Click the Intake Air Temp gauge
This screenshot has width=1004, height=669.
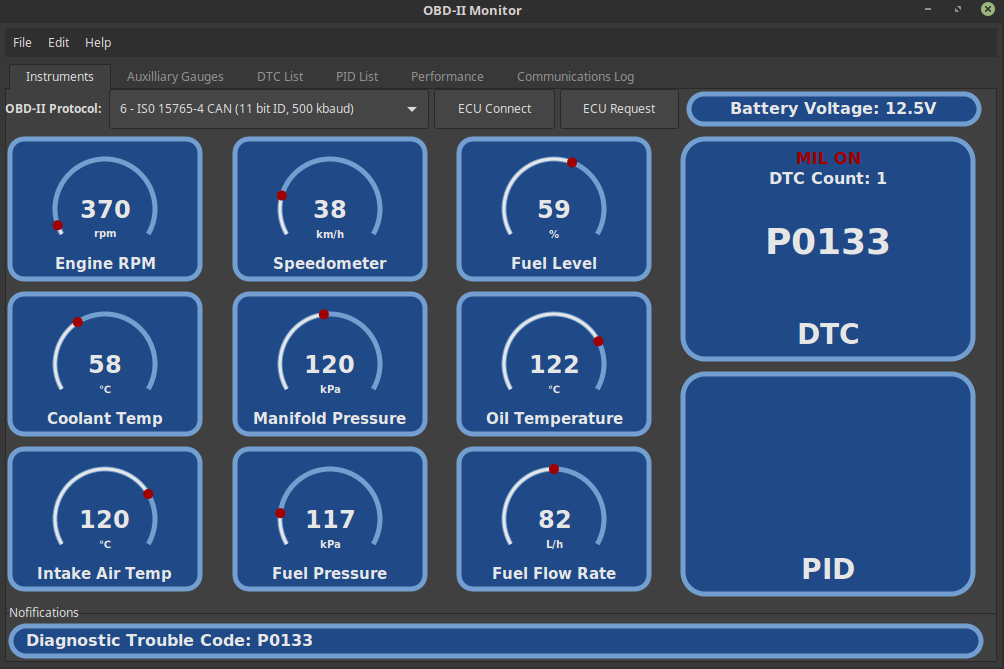click(105, 519)
